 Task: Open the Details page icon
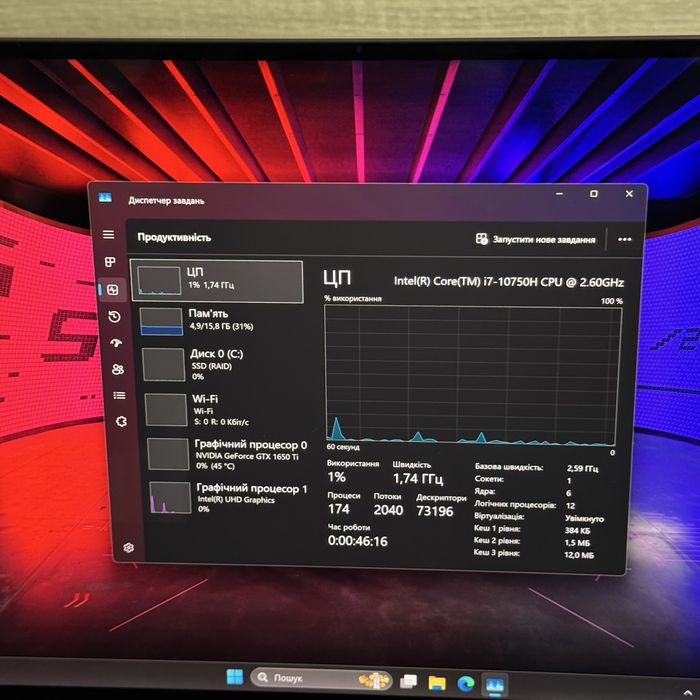point(119,395)
